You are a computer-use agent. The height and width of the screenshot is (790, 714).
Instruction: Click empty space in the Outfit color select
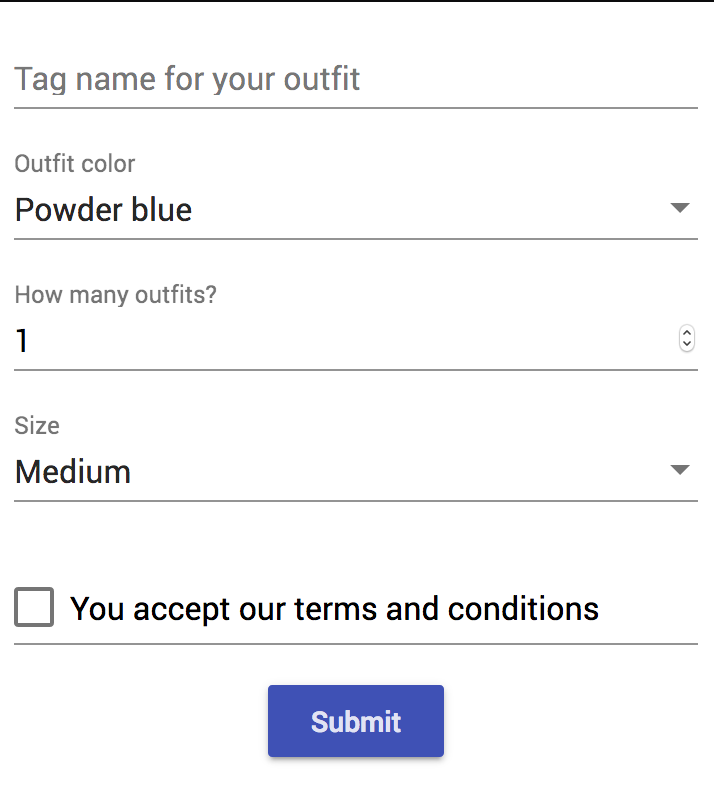point(428,210)
